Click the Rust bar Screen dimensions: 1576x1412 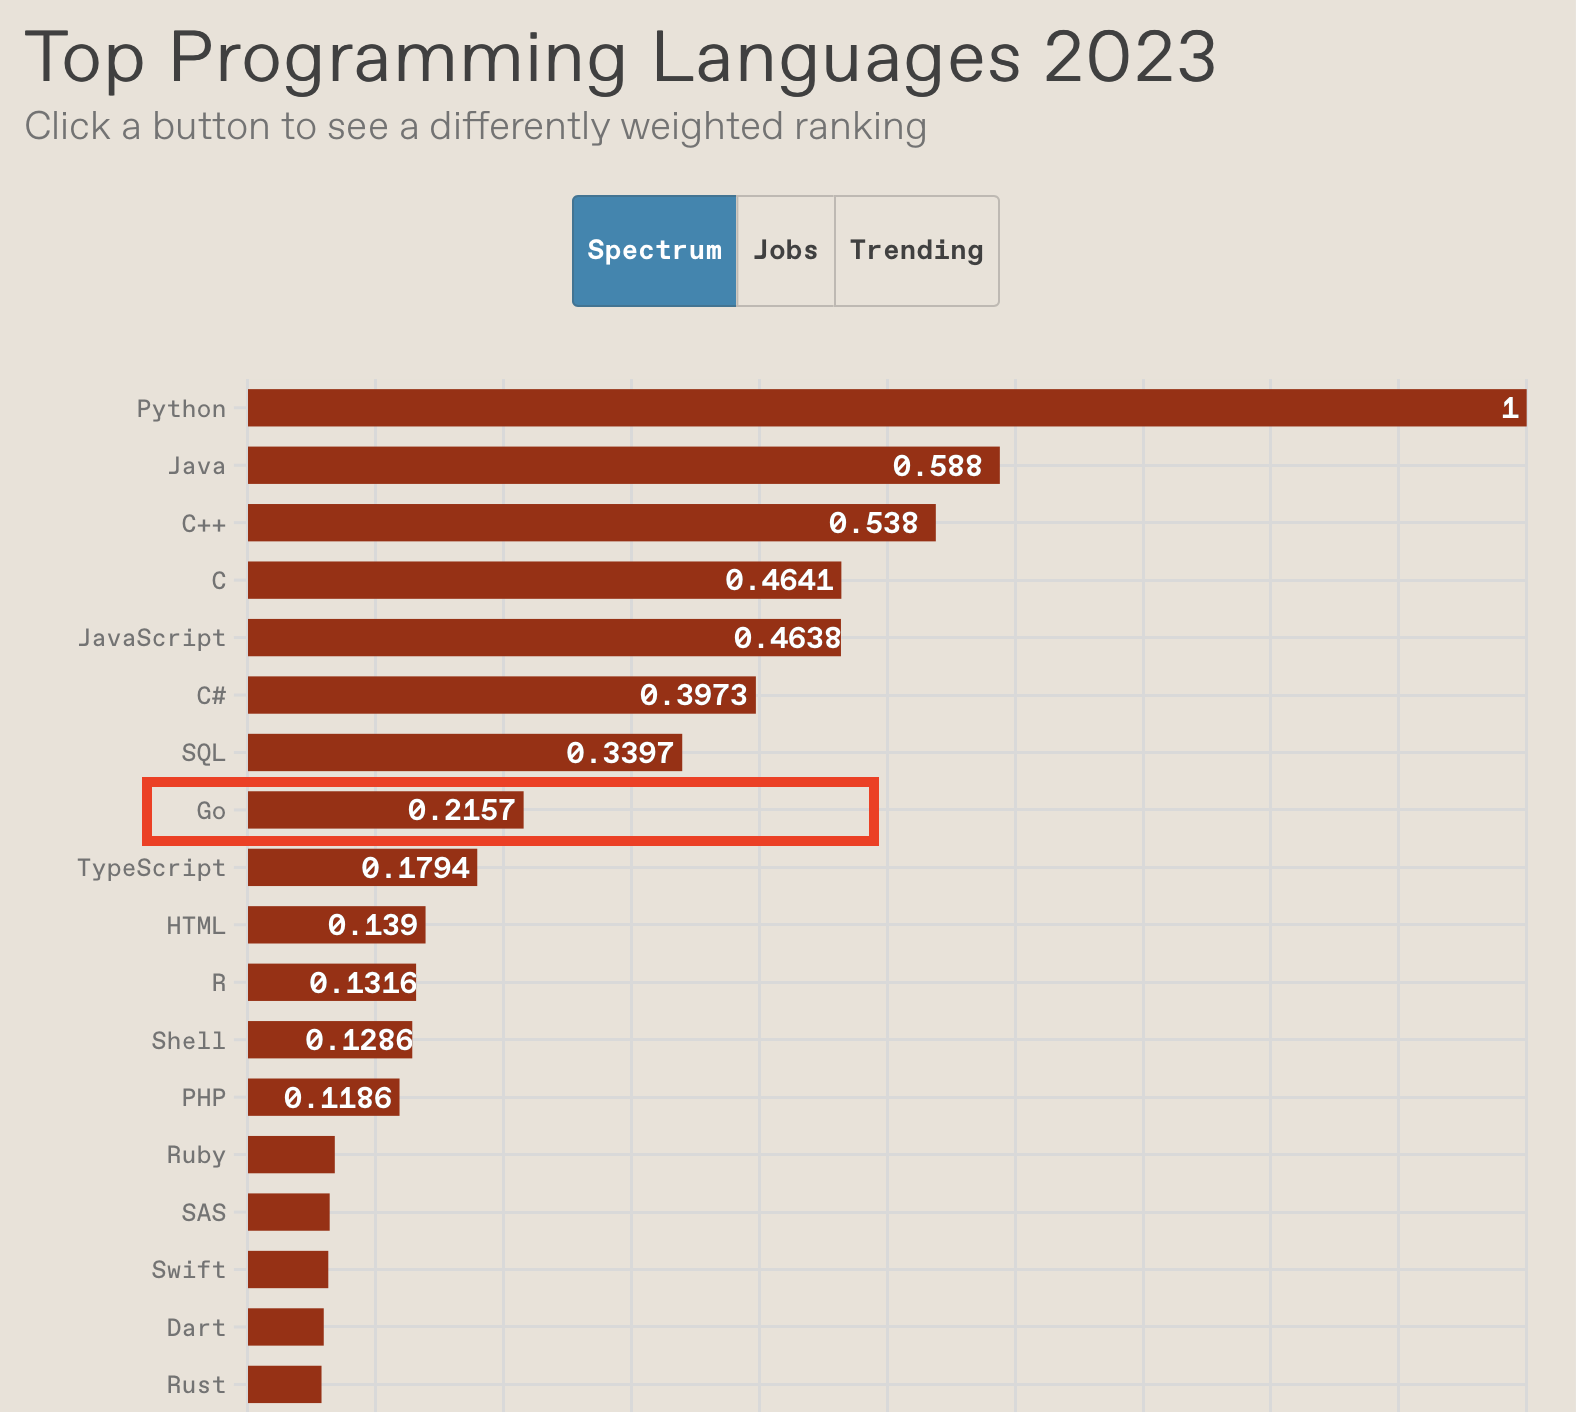285,1385
